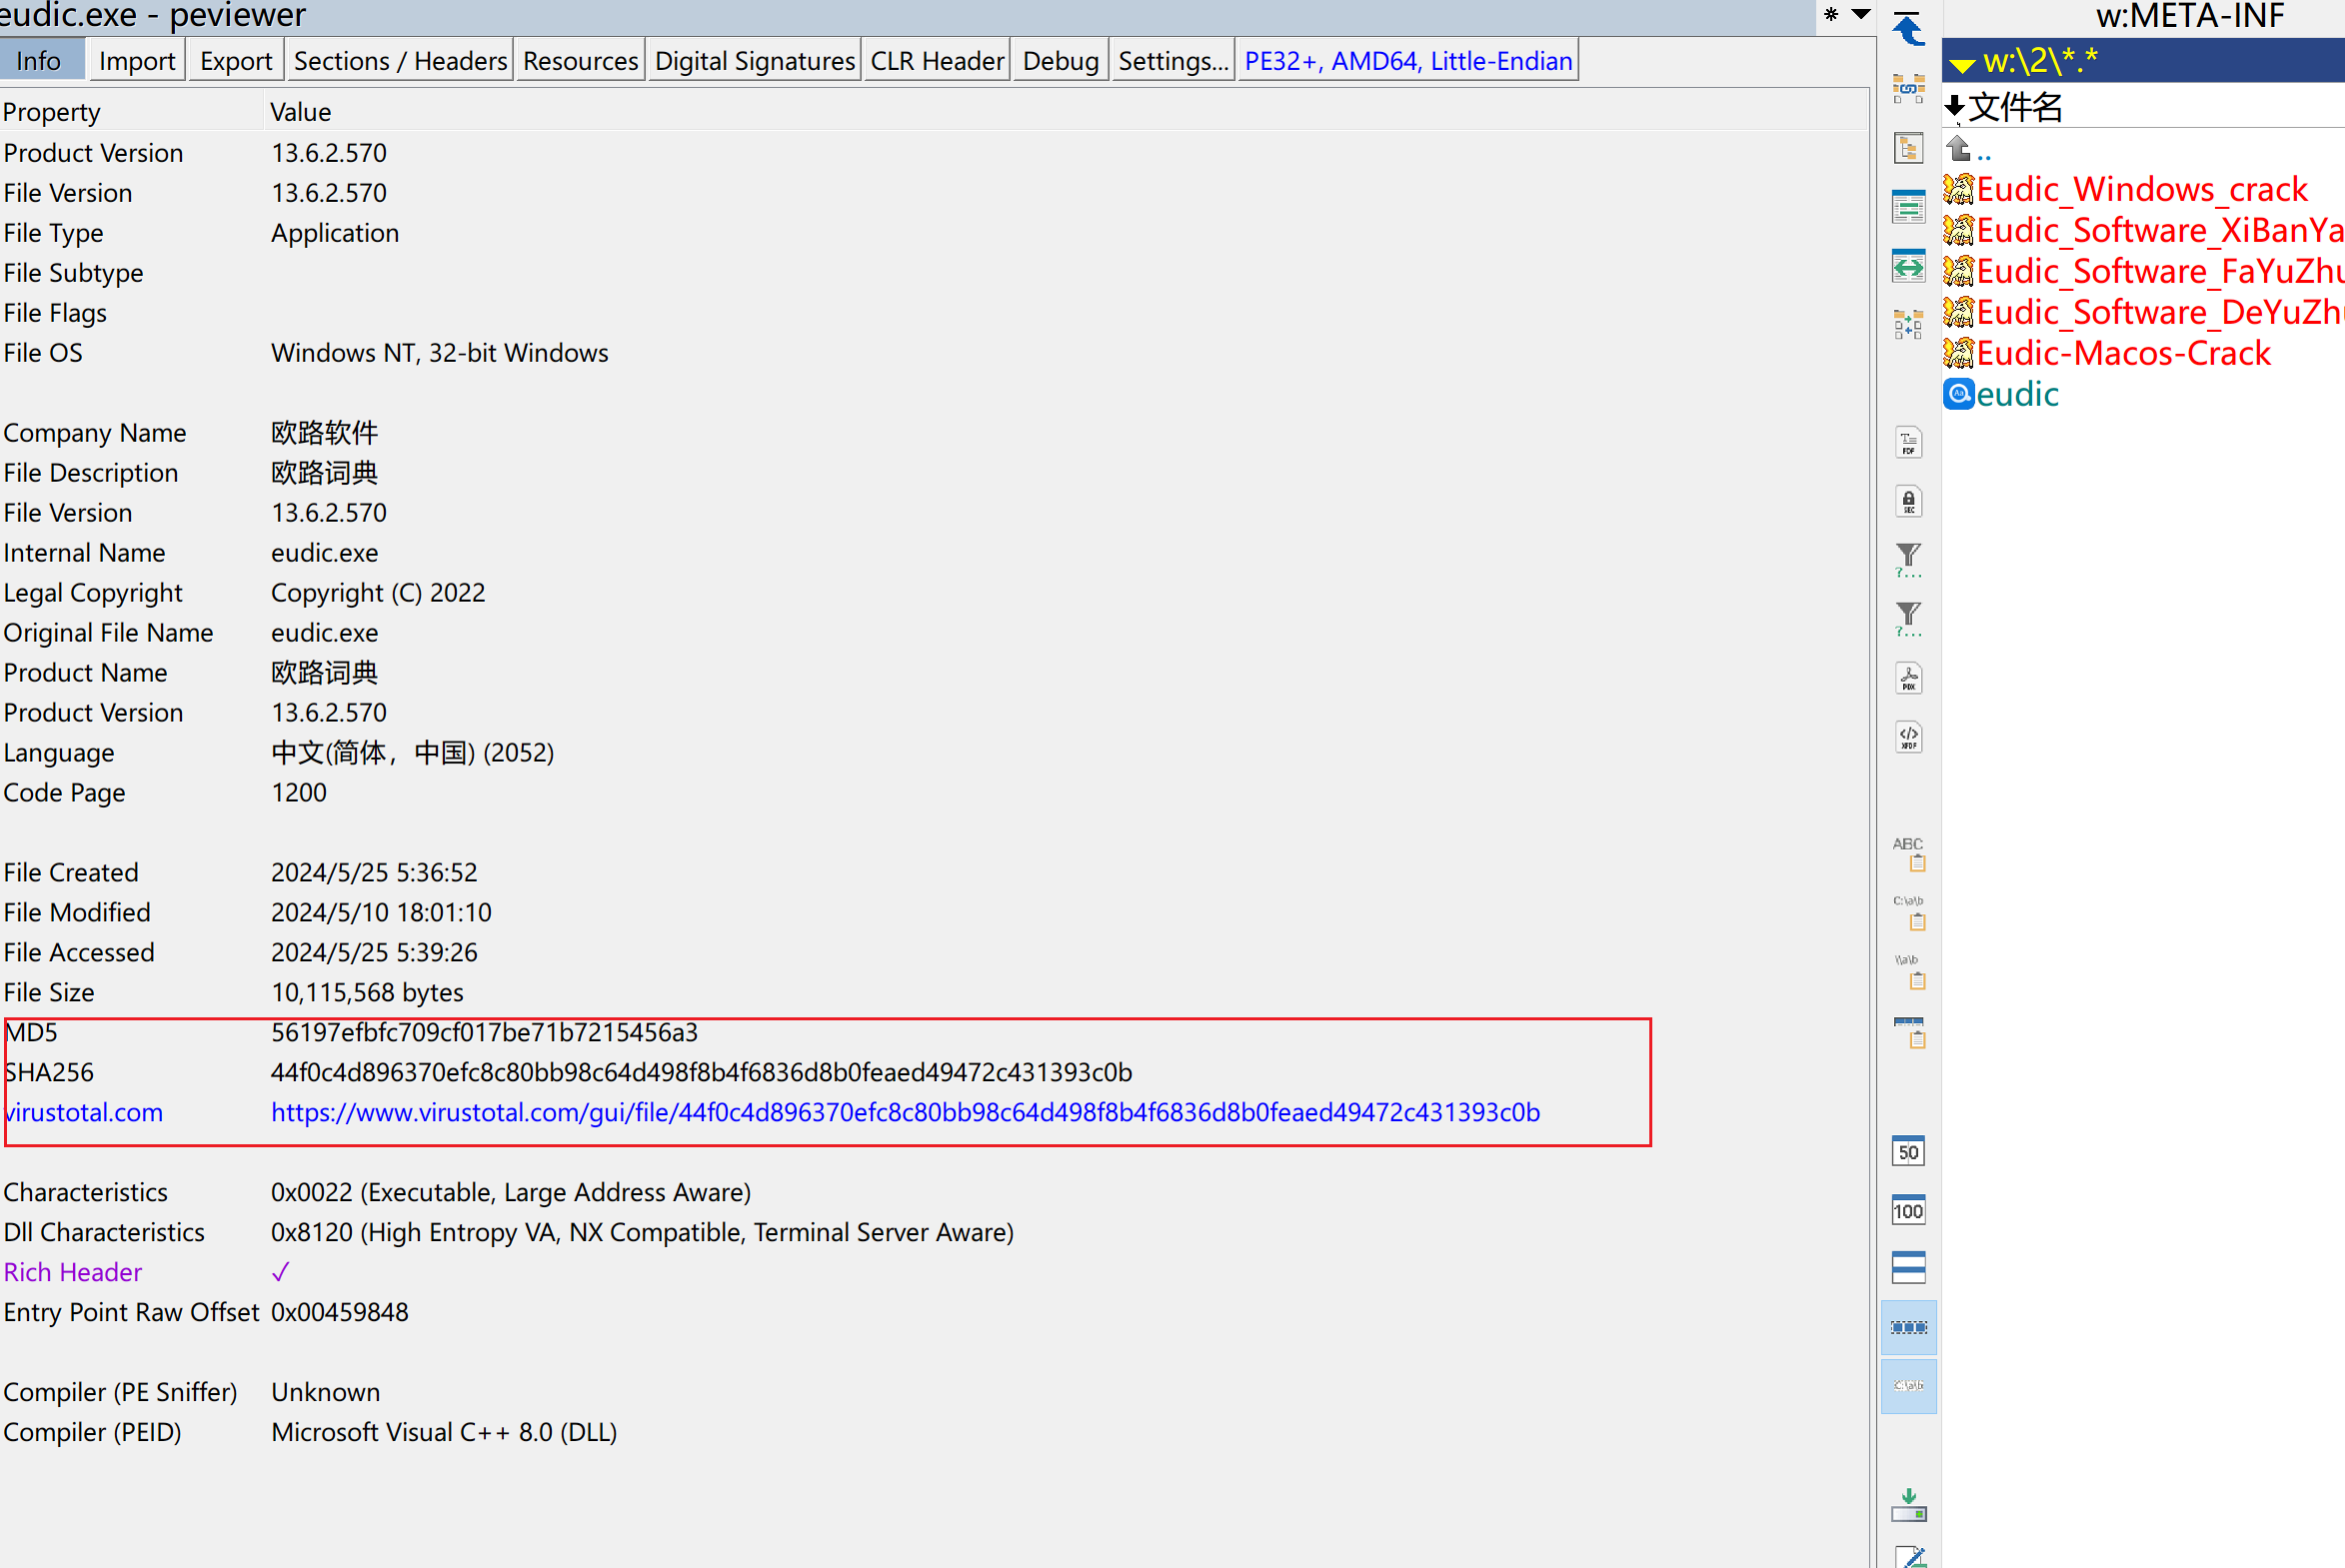
Task: Click the ABC copy-name clipboard icon
Action: click(x=1908, y=854)
